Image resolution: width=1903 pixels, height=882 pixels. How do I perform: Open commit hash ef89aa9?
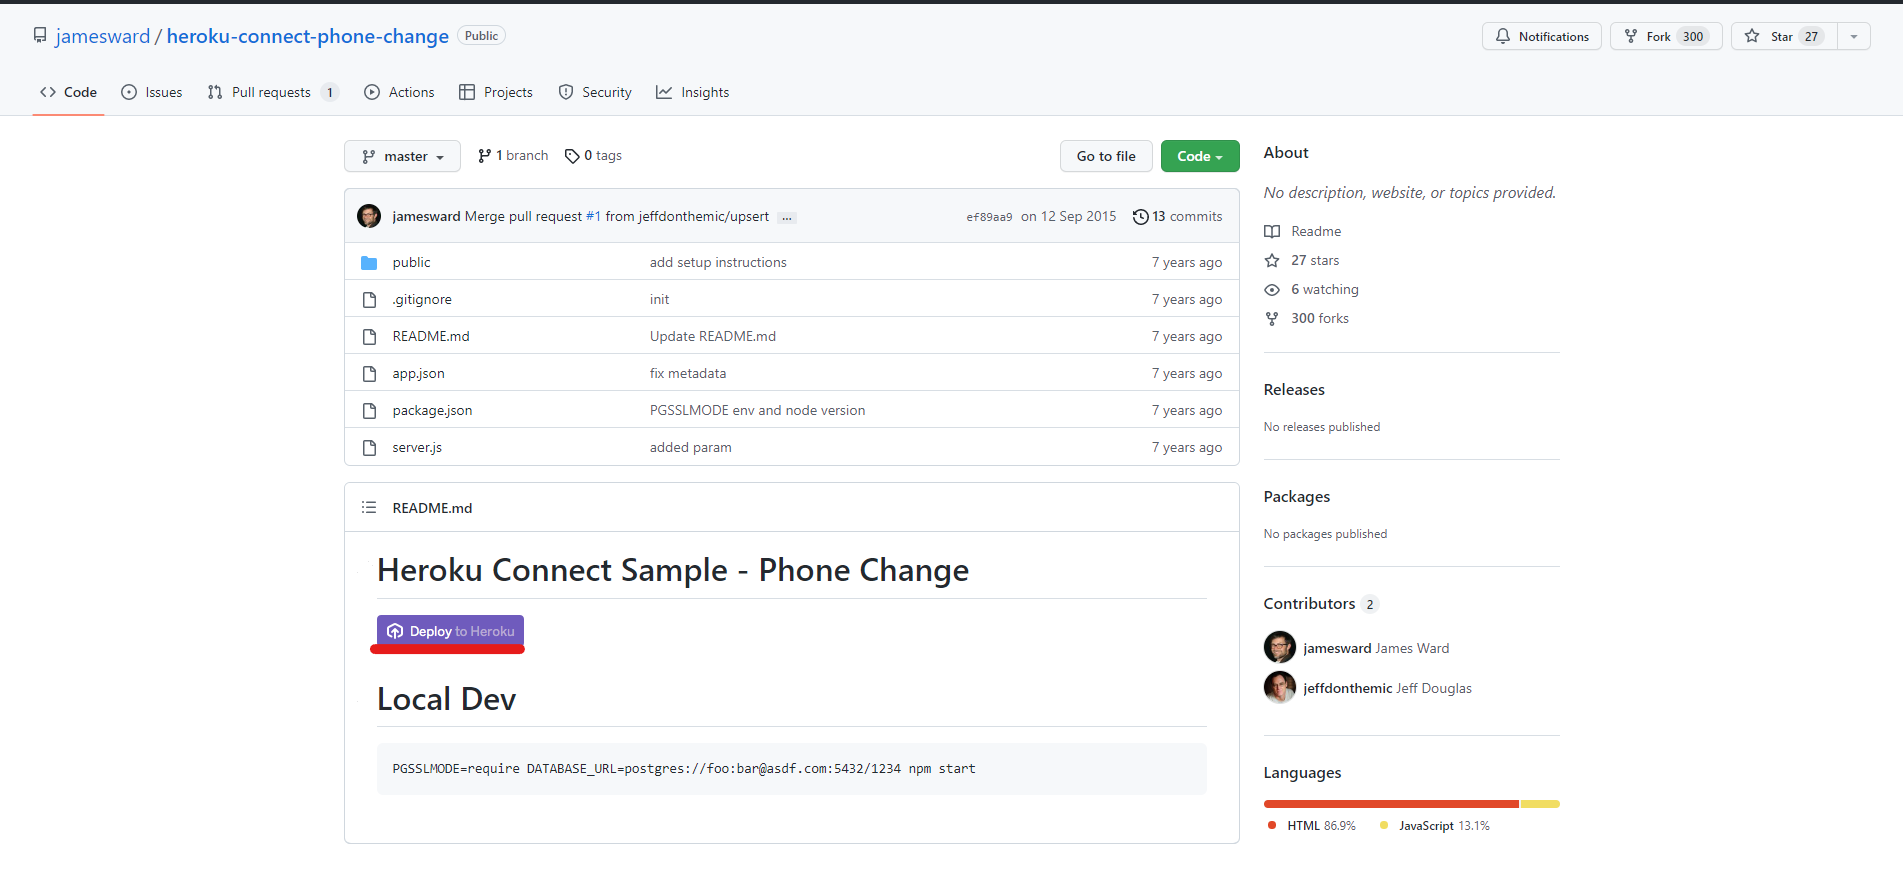click(x=989, y=217)
